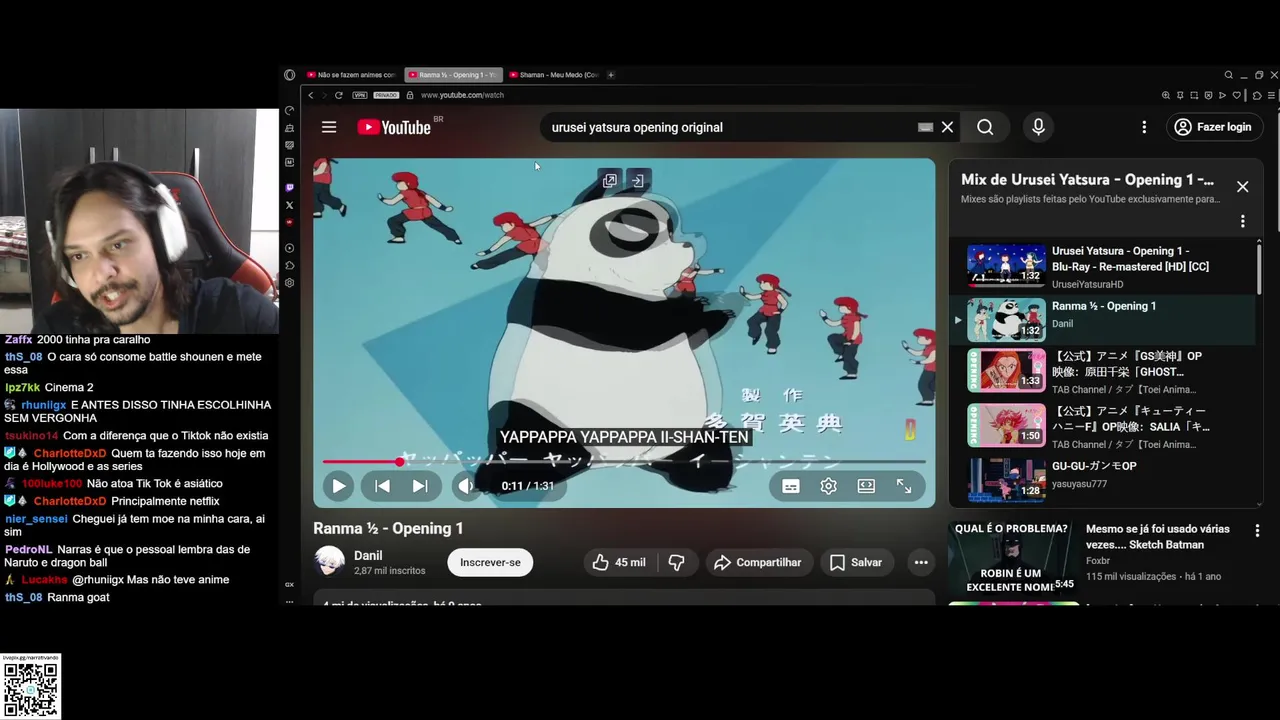Open the Opera main menu logo
Screen dimensions: 1280x720
289,75
